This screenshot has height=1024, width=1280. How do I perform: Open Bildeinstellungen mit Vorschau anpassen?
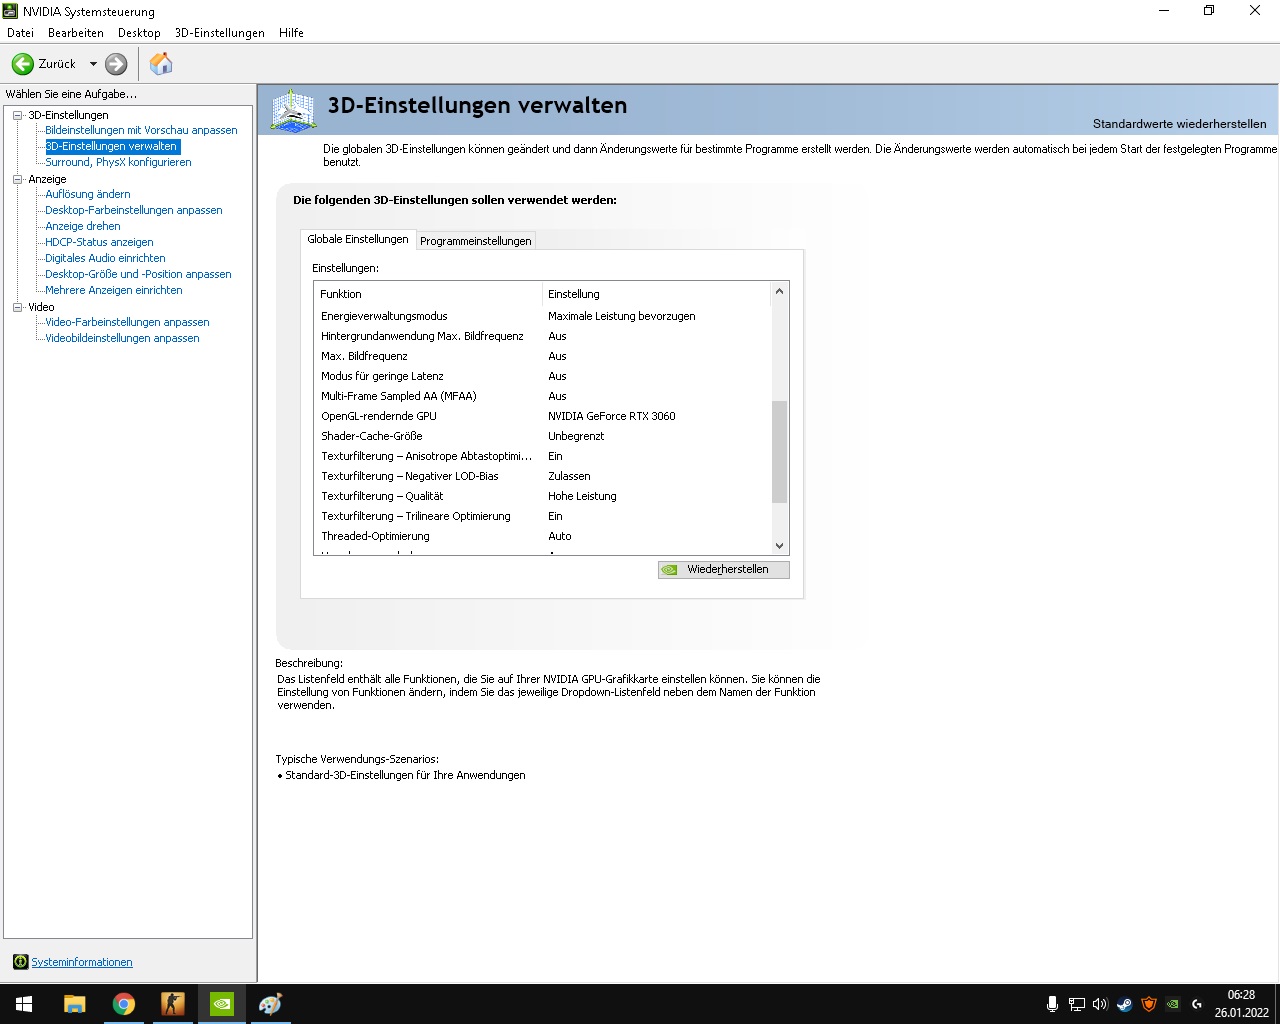pyautogui.click(x=141, y=130)
